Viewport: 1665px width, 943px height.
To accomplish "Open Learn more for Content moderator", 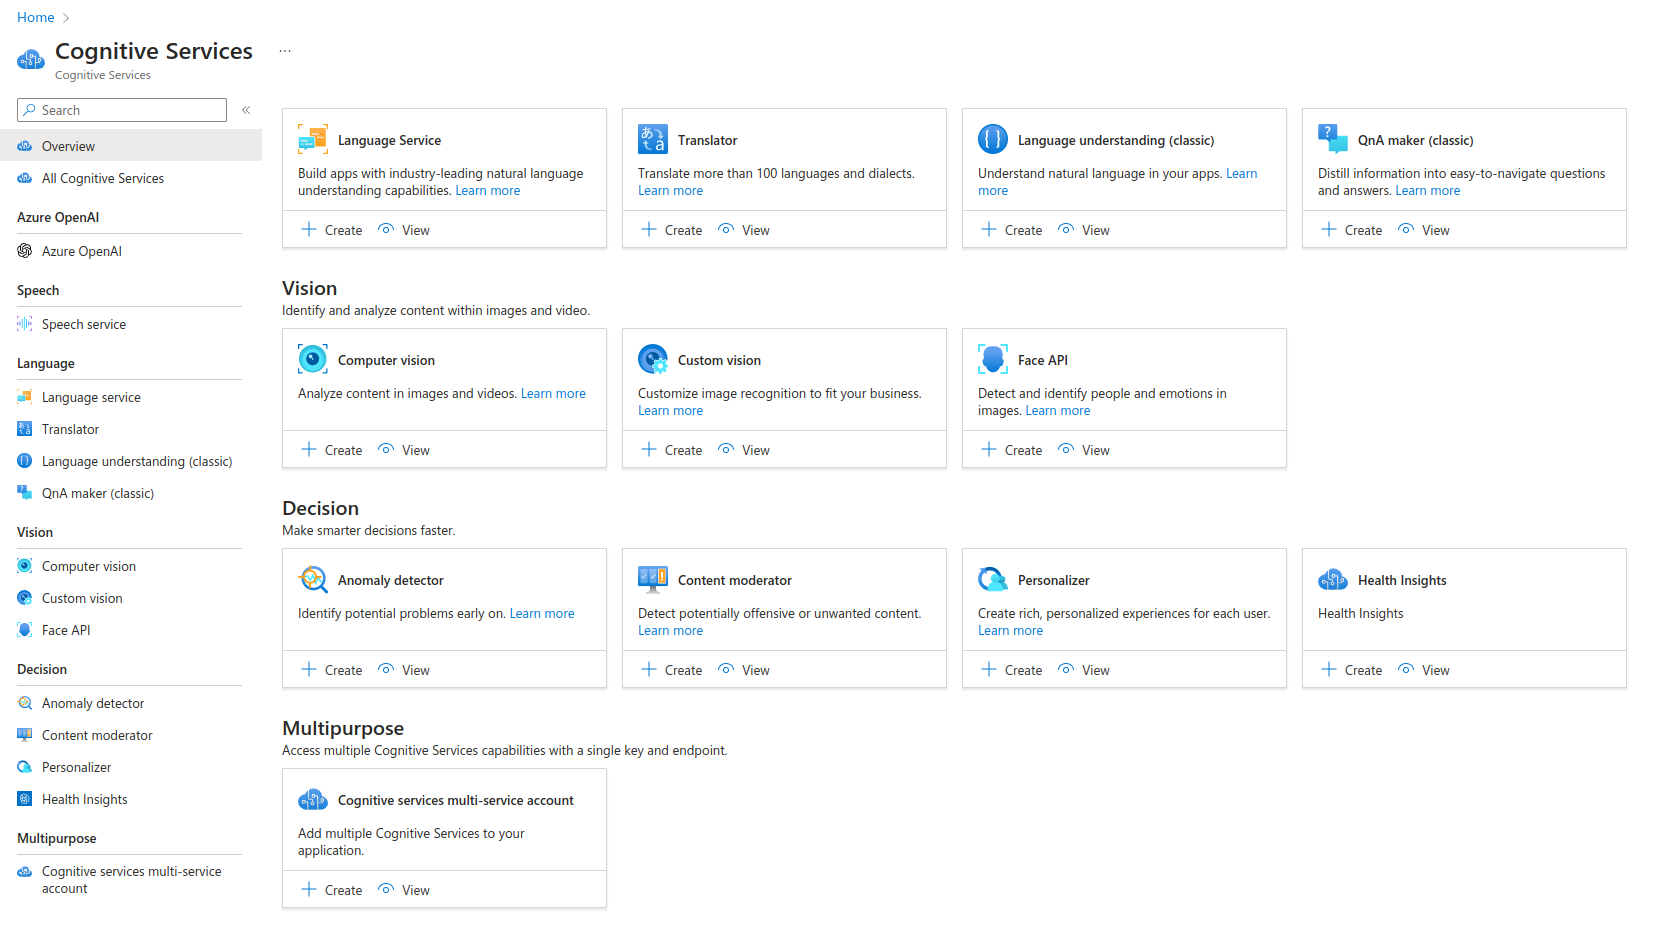I will (x=670, y=631).
